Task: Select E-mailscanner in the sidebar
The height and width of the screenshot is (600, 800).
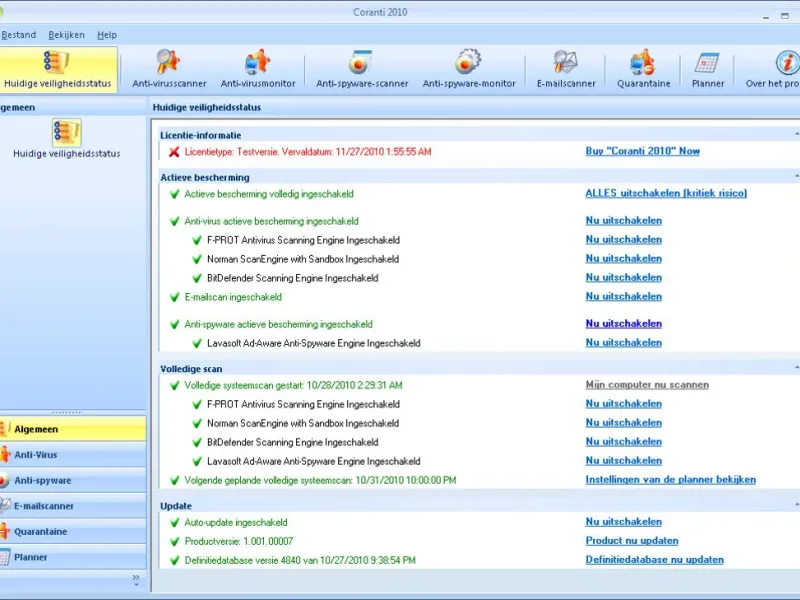Action: (x=73, y=506)
